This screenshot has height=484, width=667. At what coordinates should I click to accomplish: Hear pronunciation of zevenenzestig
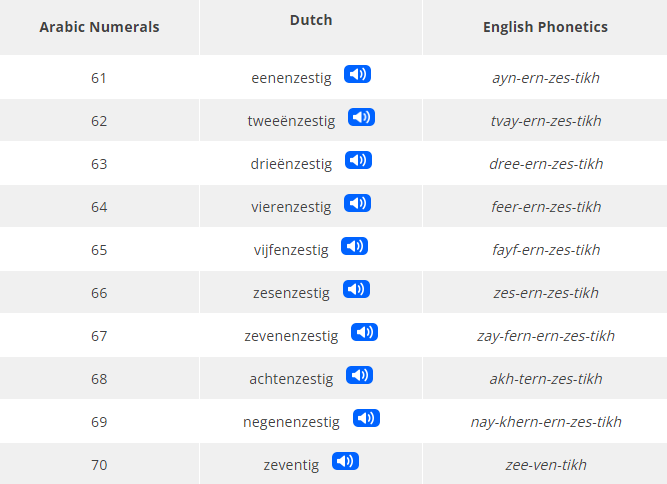(364, 332)
